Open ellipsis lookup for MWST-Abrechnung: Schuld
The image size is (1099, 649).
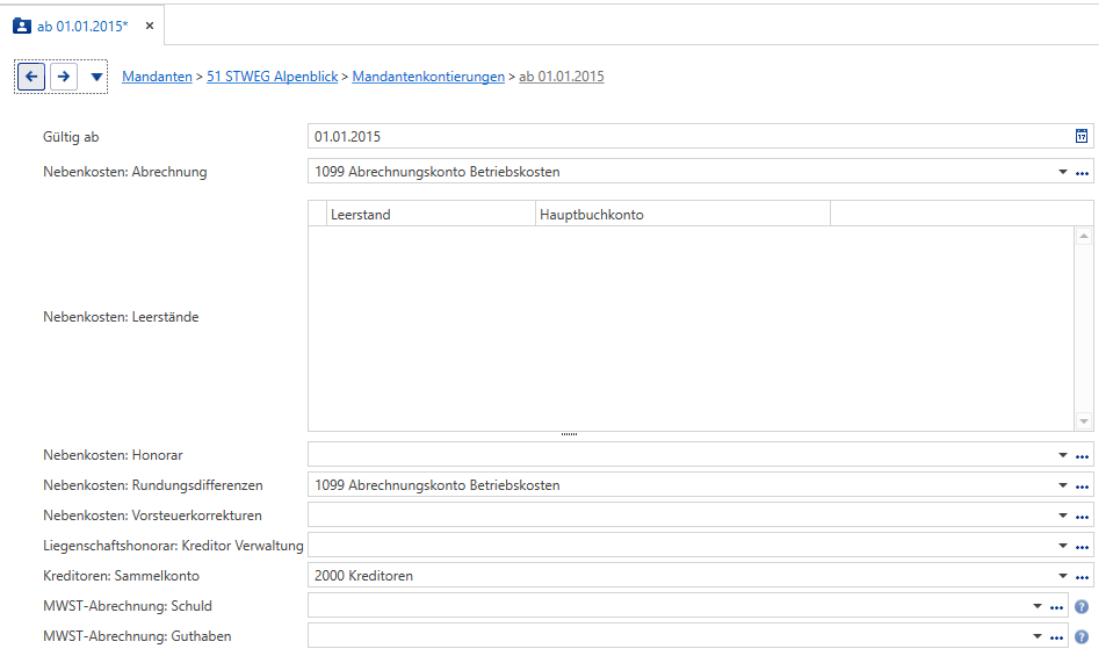click(x=1056, y=607)
